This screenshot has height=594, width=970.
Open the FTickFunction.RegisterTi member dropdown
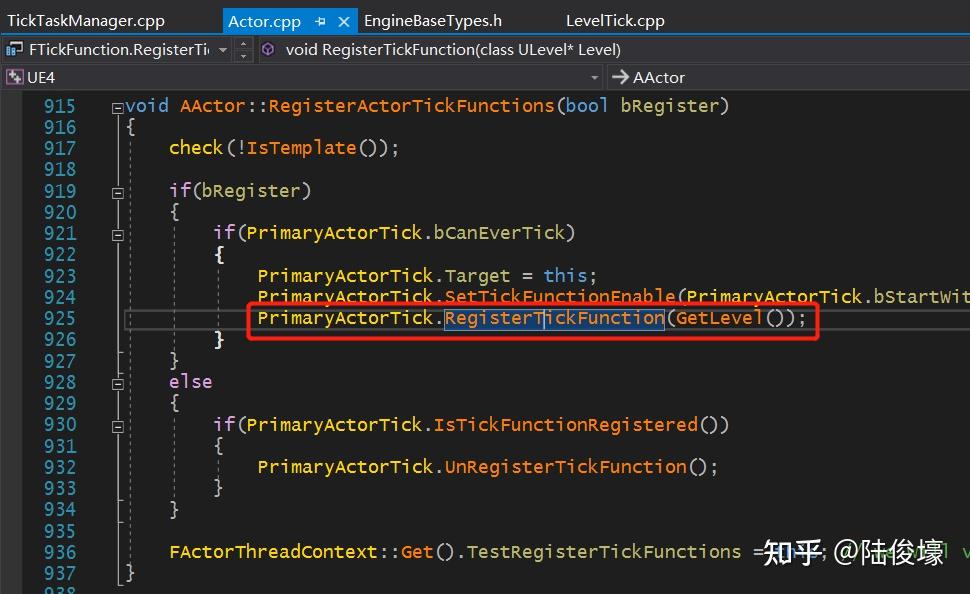[222, 48]
